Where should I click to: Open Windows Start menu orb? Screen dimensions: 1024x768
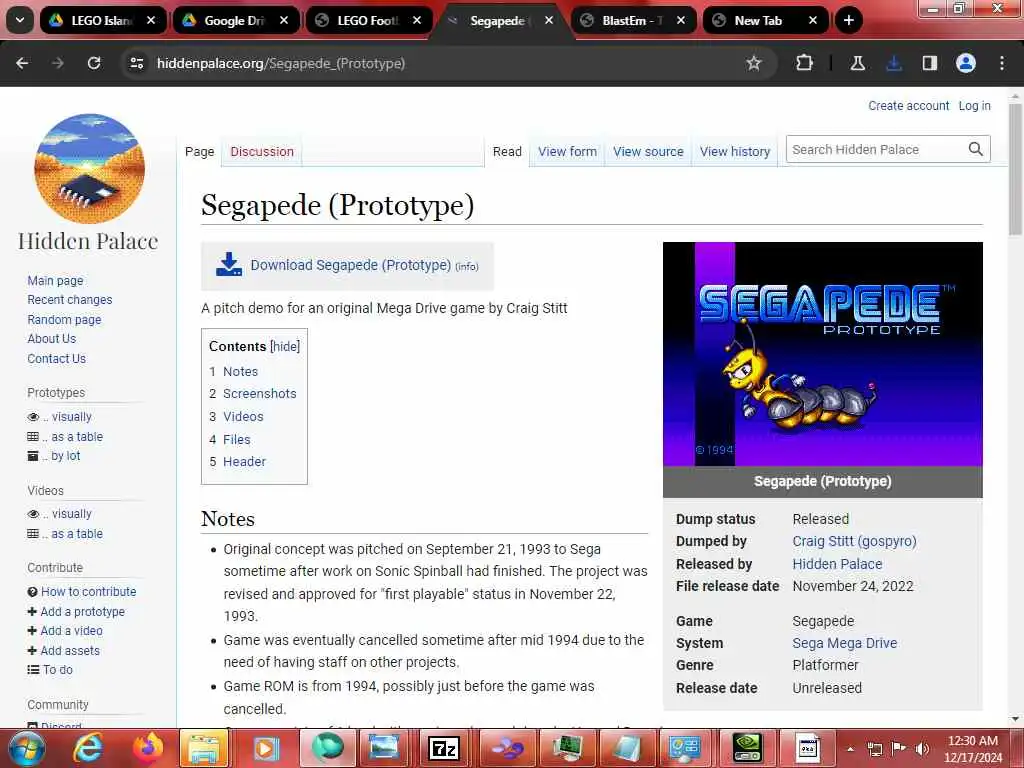pos(26,748)
